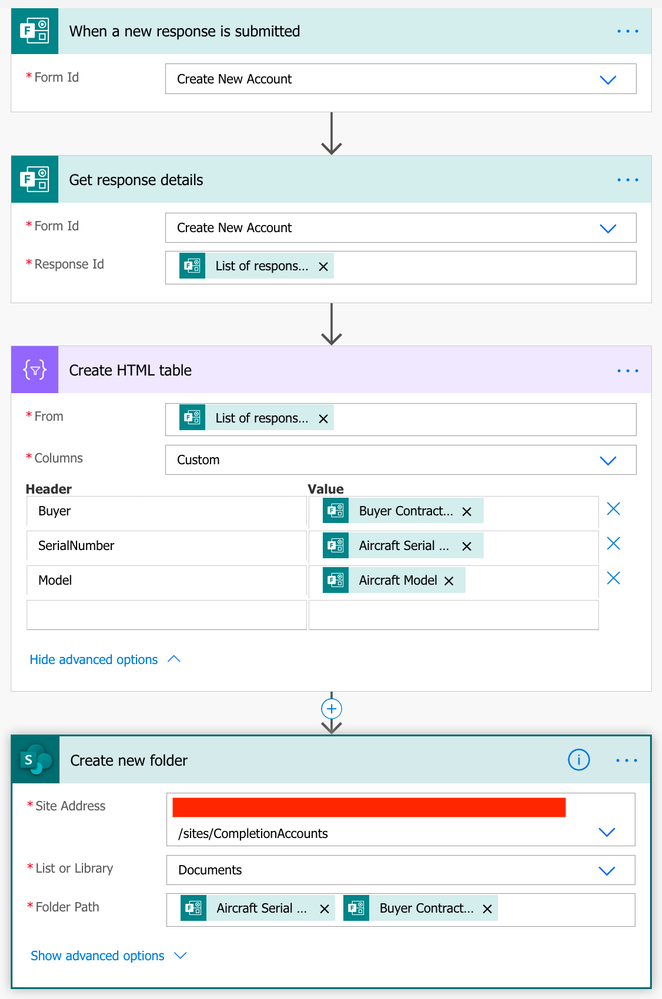Click the empty Header input field
662x999 pixels.
(x=166, y=615)
